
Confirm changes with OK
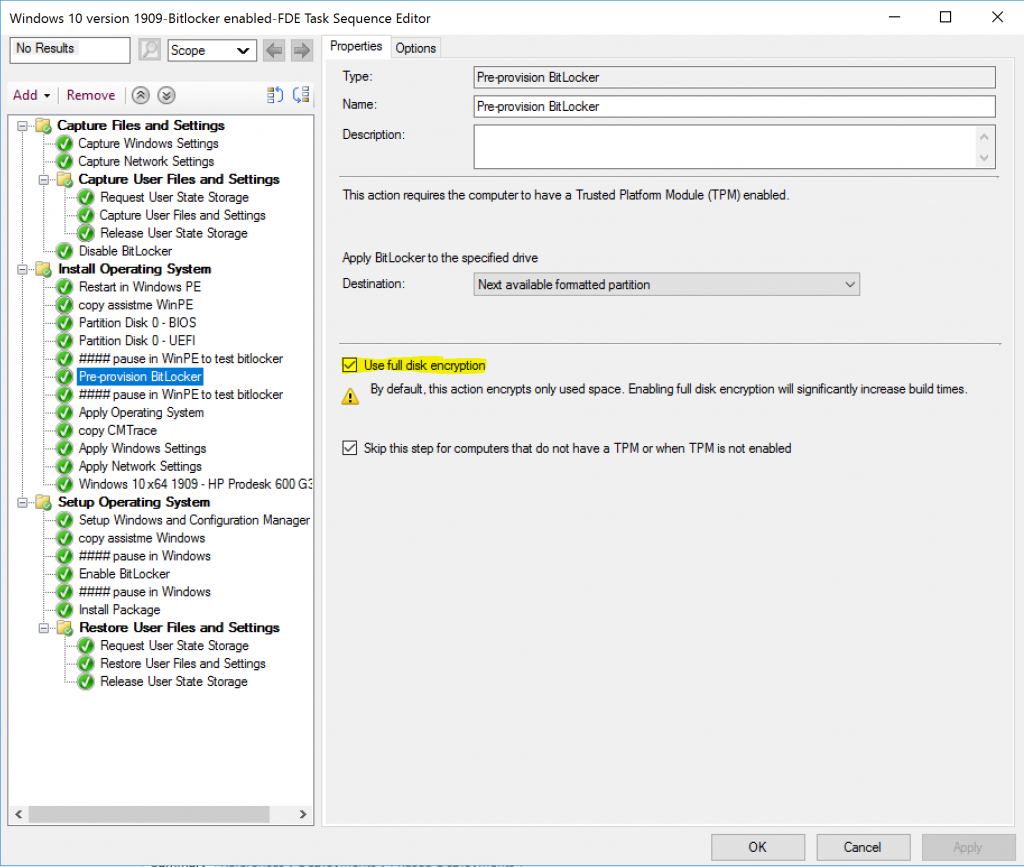[x=757, y=846]
